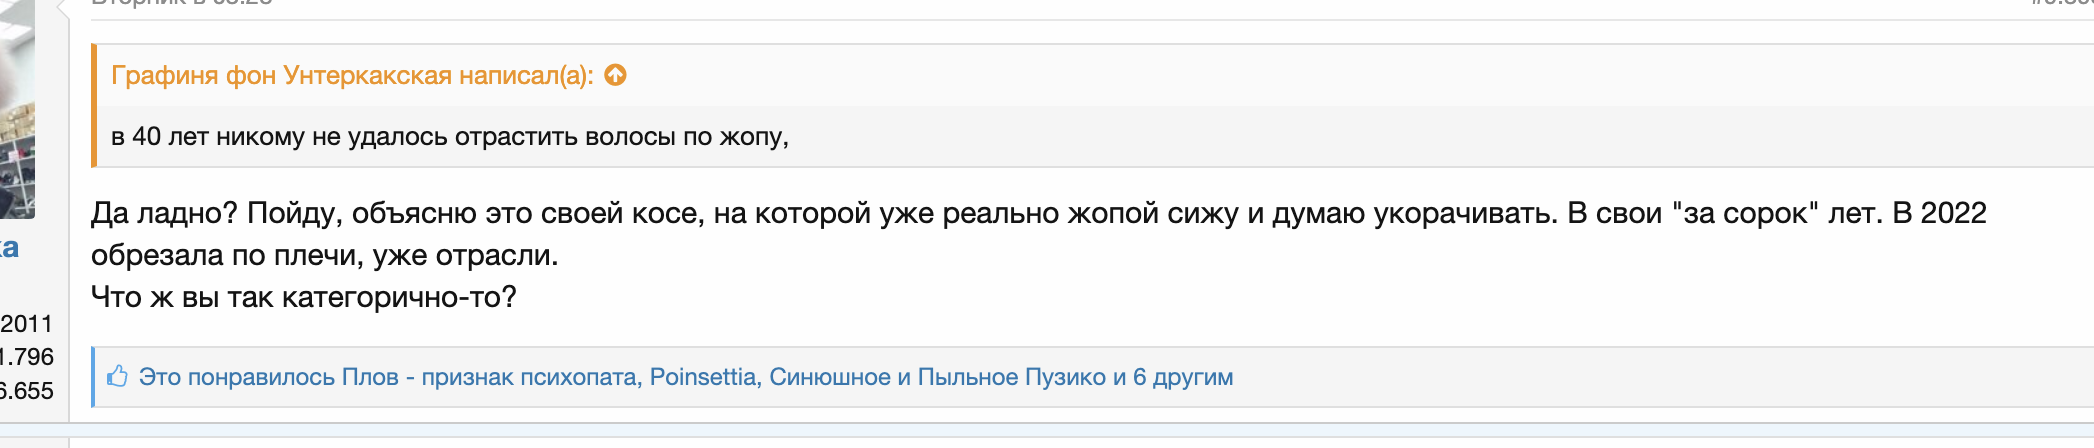Open the blue username link under avatar
Viewport: 2094px width, 448px height.
[9, 248]
